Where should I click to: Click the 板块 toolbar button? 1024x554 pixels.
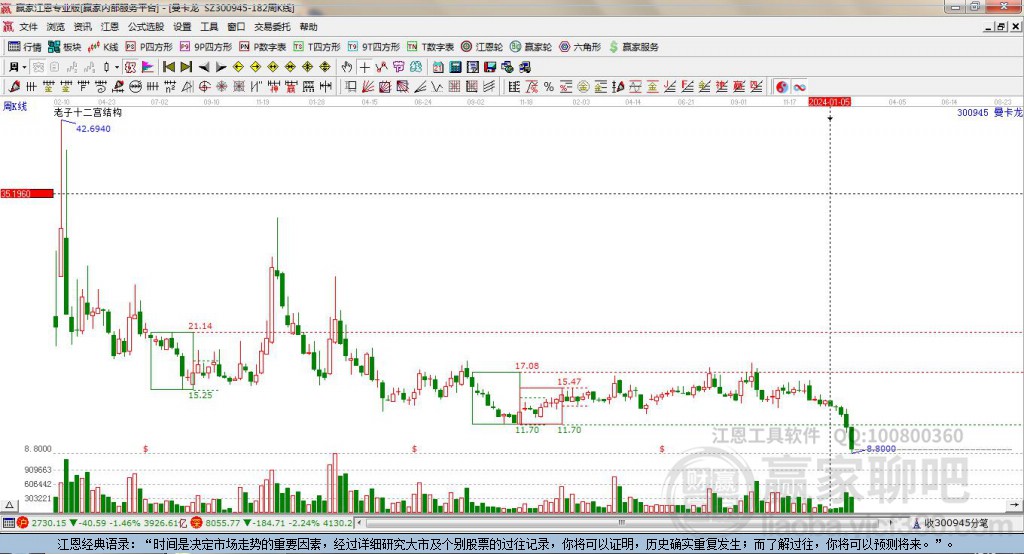click(x=65, y=47)
